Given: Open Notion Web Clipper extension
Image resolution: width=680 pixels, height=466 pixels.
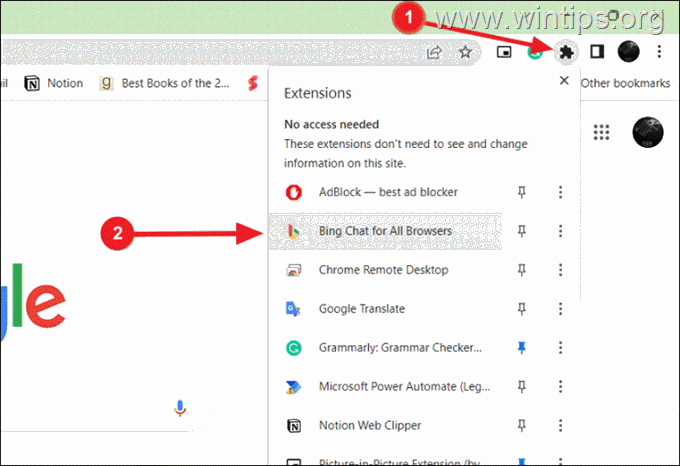Looking at the screenshot, I should click(386, 426).
